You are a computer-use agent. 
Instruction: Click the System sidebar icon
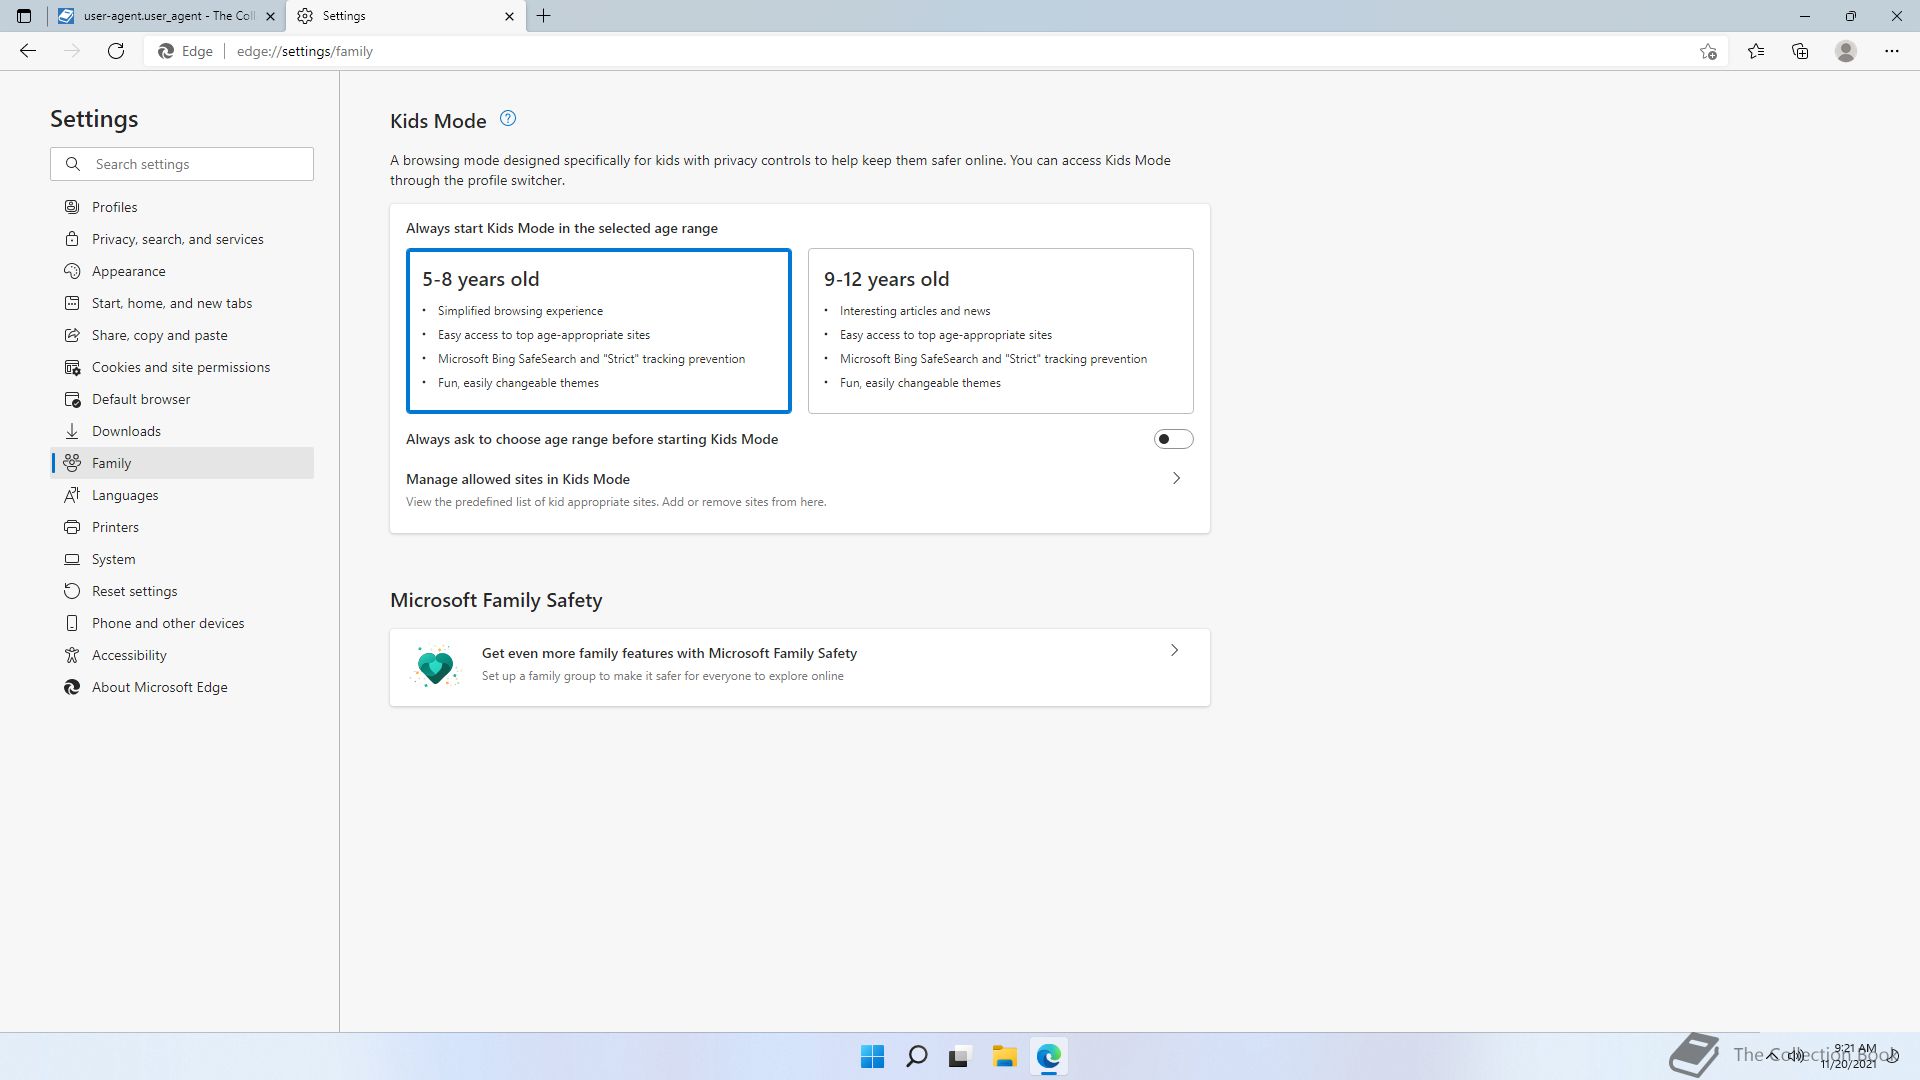(x=72, y=559)
